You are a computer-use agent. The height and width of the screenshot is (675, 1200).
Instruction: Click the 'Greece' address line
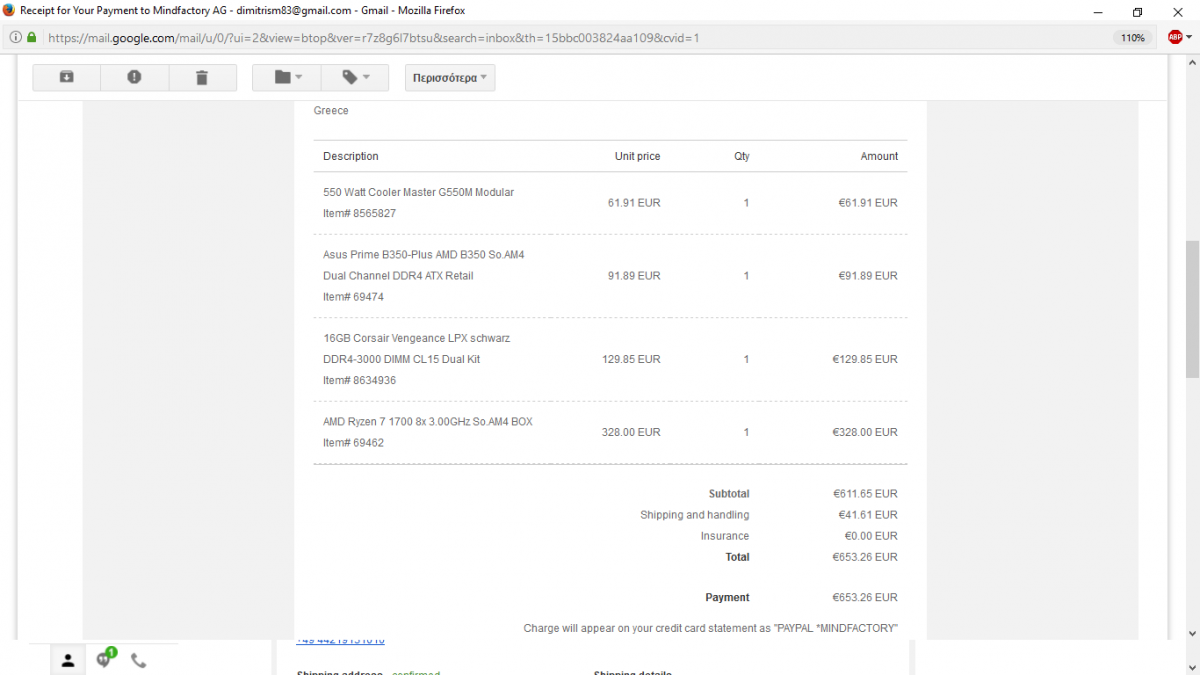(331, 111)
